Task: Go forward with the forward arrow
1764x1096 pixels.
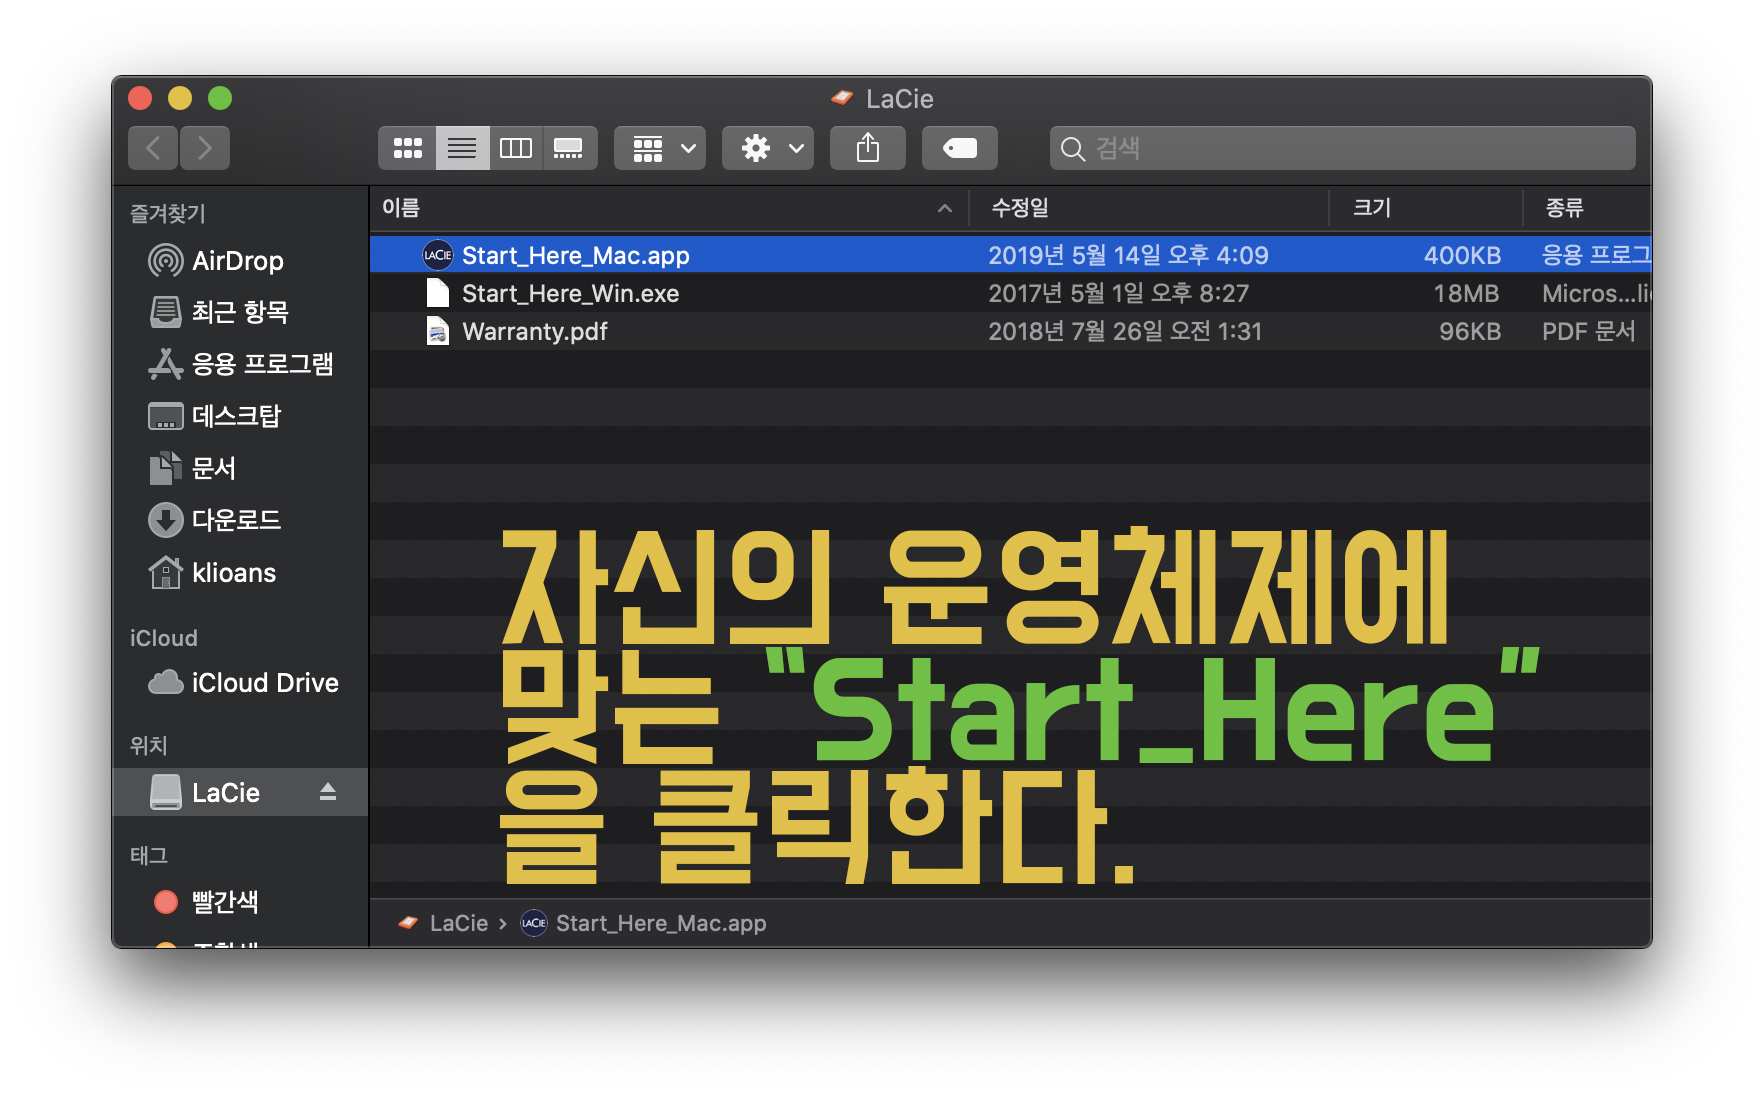Action: coord(205,149)
